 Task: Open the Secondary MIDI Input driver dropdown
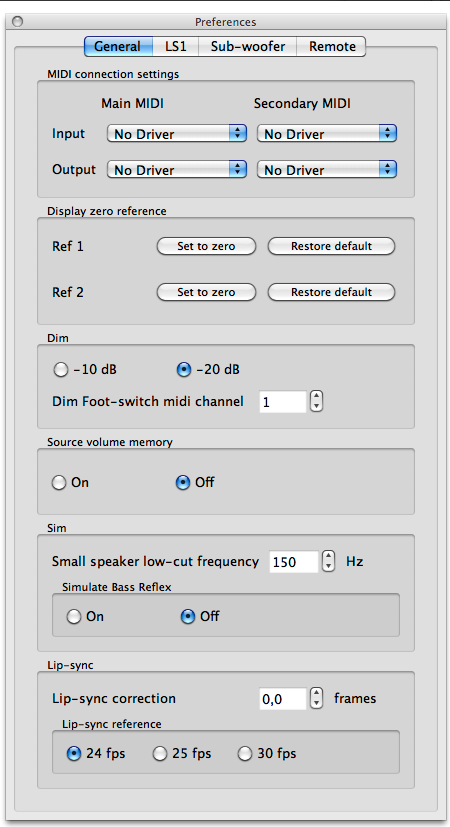[x=327, y=134]
